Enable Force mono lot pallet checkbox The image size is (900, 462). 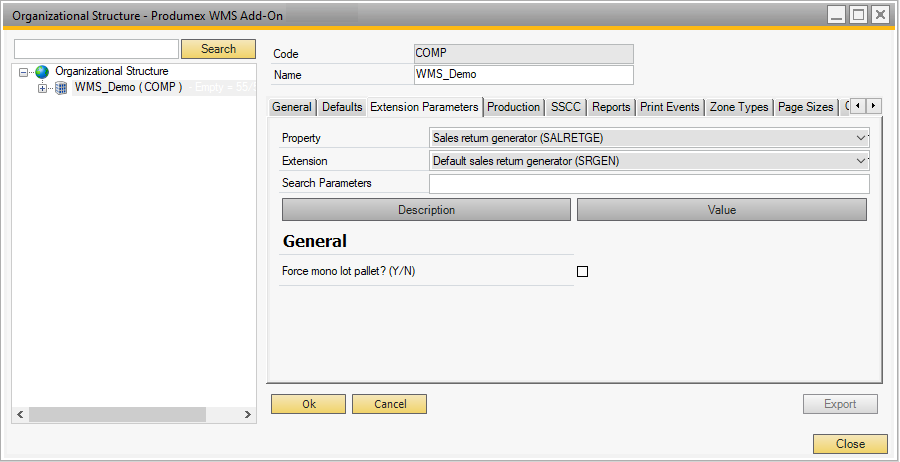point(583,271)
